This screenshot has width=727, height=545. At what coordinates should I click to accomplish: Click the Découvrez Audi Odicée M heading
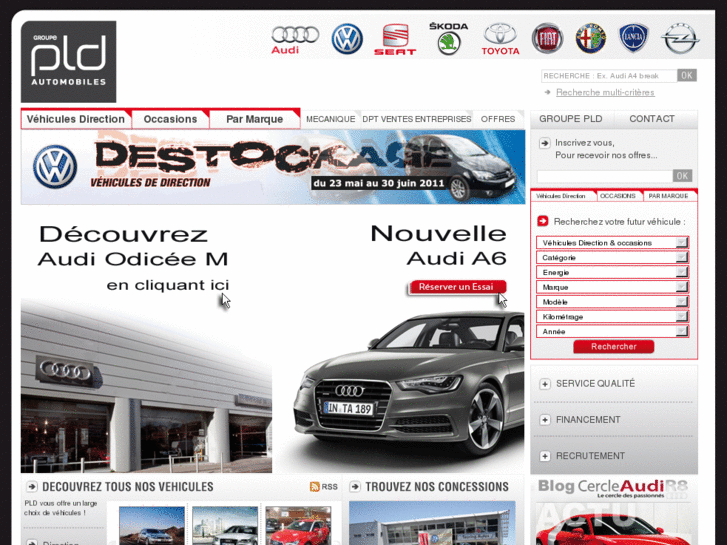[133, 246]
